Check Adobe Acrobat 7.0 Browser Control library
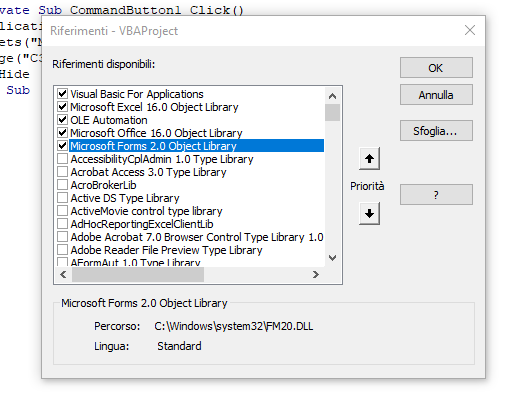The width and height of the screenshot is (520, 399). click(x=62, y=237)
